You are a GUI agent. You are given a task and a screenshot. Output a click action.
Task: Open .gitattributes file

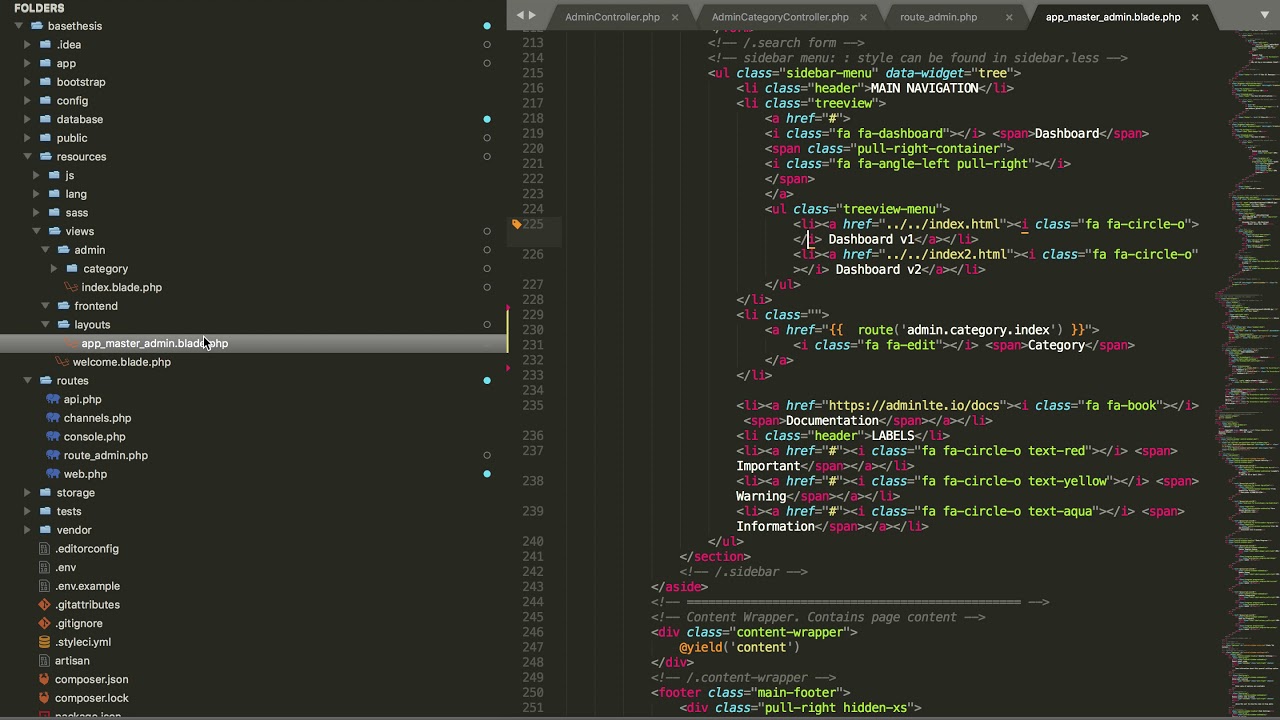pyautogui.click(x=87, y=605)
